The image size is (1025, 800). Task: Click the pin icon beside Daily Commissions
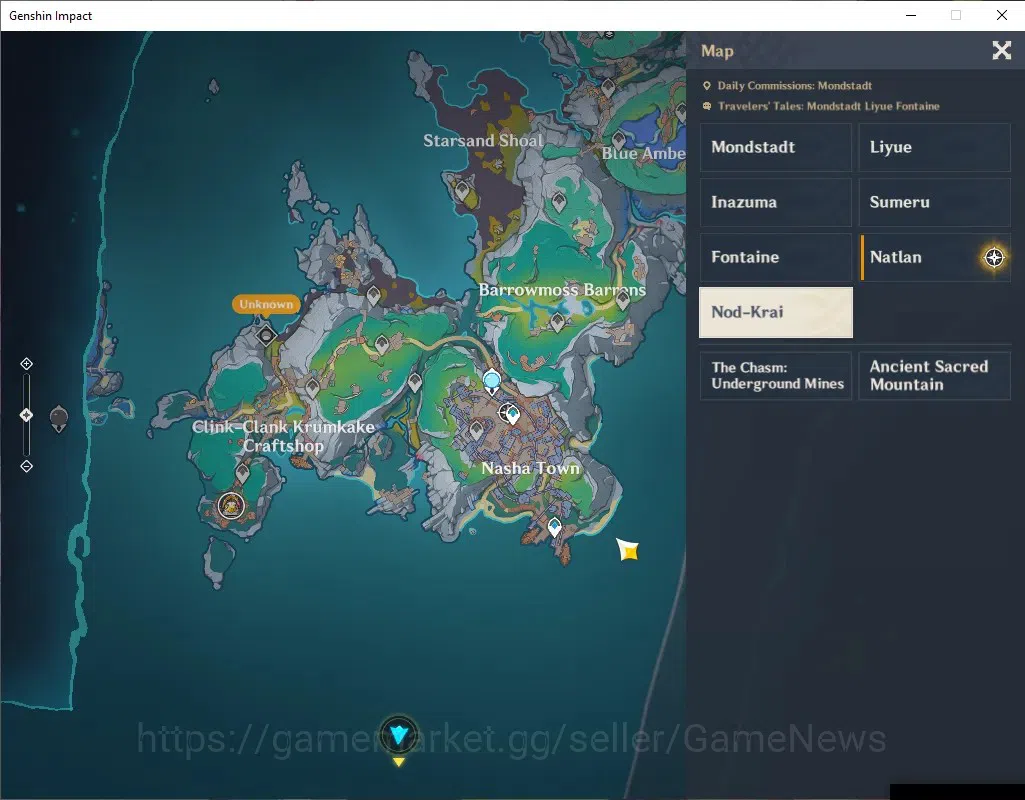point(707,86)
